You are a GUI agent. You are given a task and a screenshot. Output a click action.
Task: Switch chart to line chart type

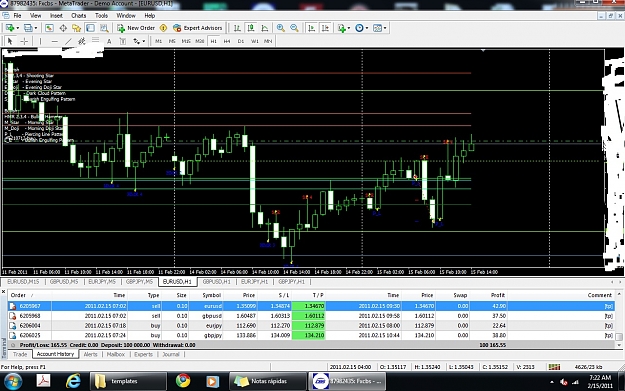tap(265, 28)
